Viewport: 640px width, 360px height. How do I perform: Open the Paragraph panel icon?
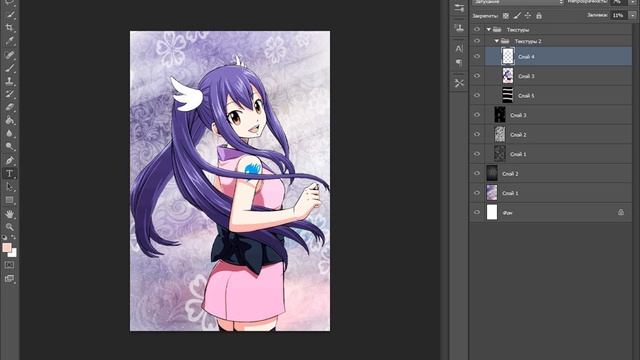[459, 62]
